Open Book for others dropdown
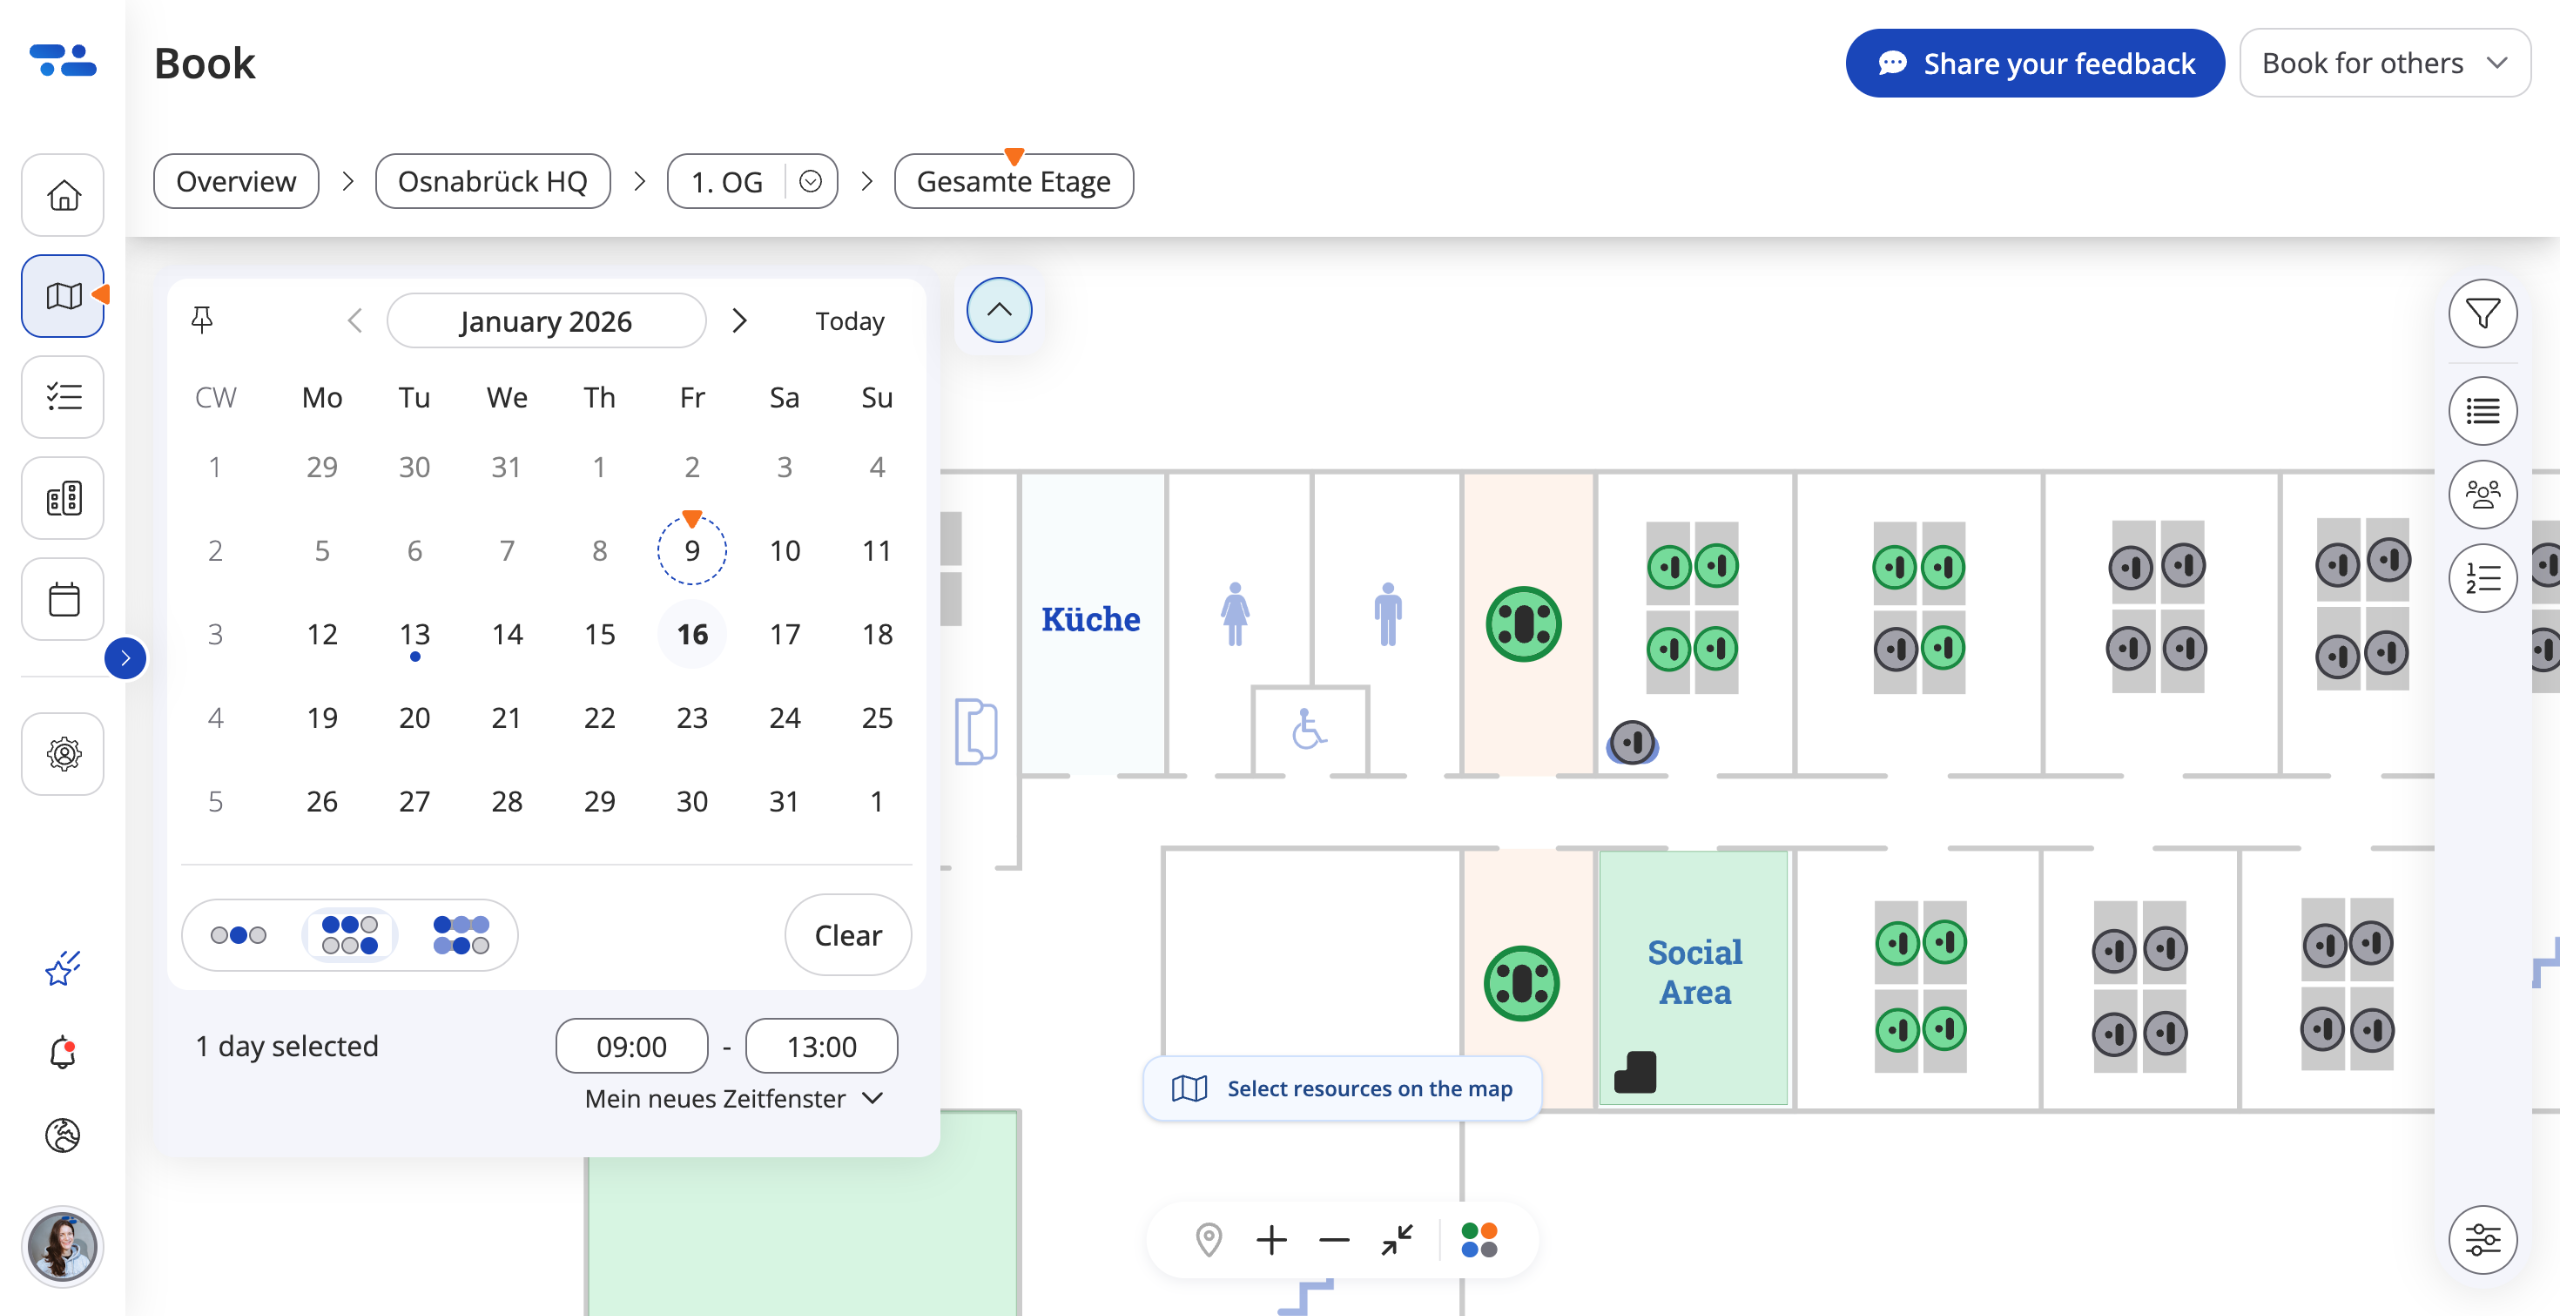Viewport: 2560px width, 1316px height. coord(2384,63)
